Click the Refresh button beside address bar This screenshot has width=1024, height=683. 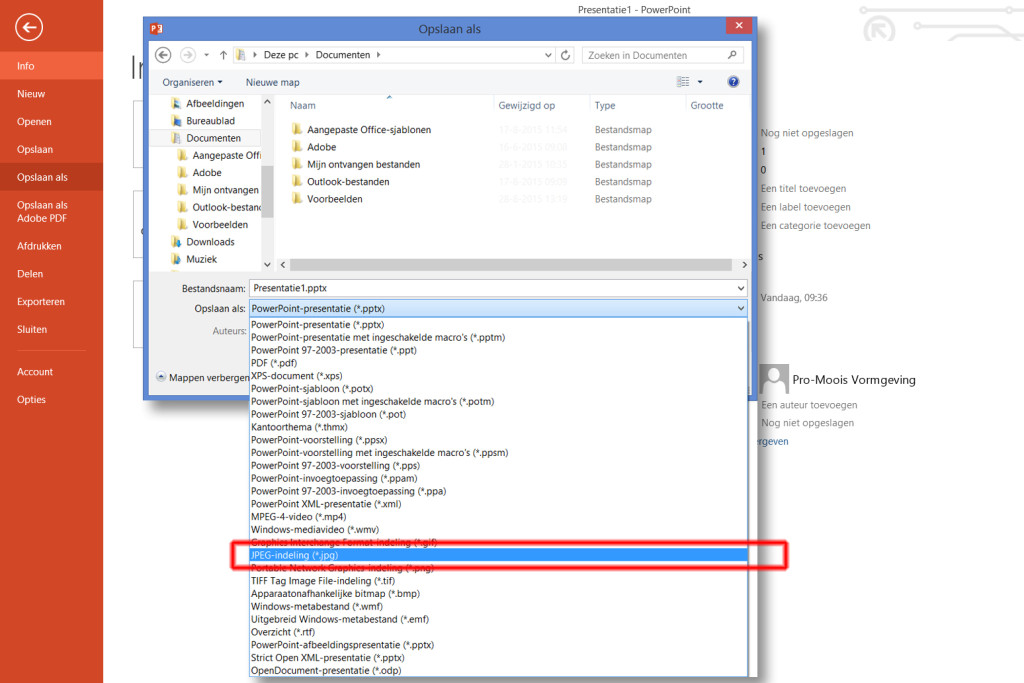pyautogui.click(x=566, y=55)
